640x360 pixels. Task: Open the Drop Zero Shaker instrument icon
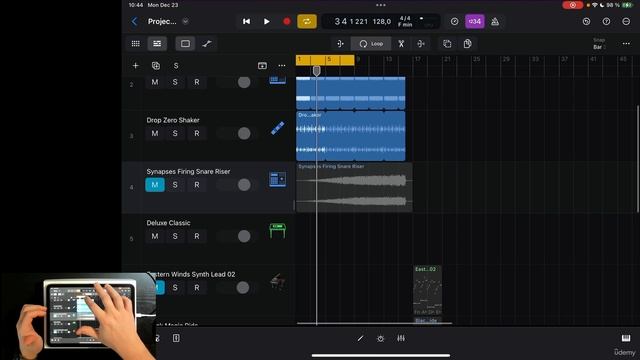(278, 129)
